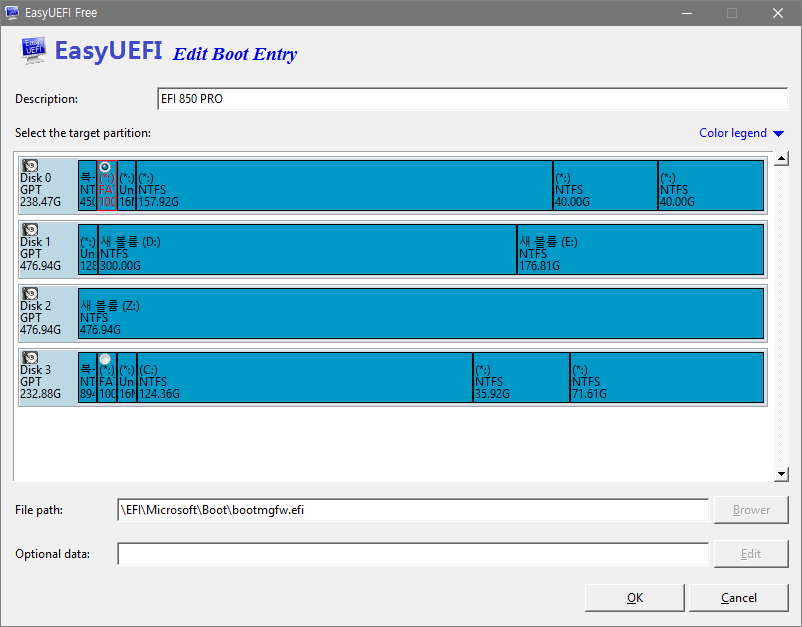Click the Brower button next to File path
The width and height of the screenshot is (802, 627).
pos(751,510)
